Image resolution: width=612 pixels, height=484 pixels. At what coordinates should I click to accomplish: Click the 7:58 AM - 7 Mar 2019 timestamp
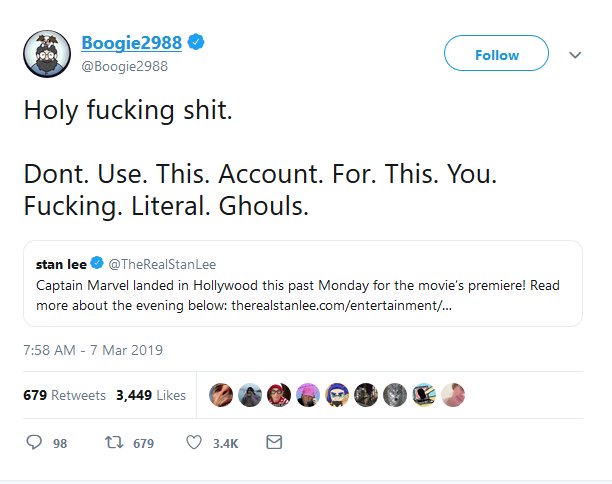(93, 350)
